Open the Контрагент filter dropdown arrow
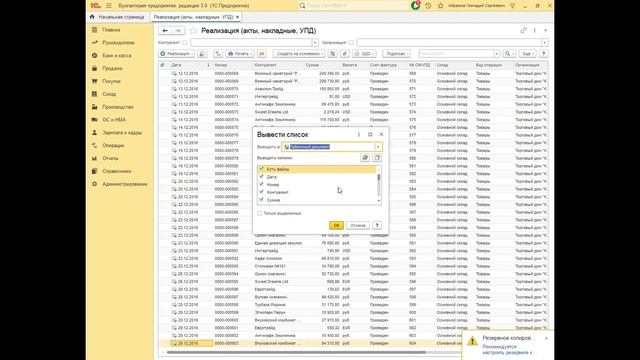The width and height of the screenshot is (640, 360). 315,42
